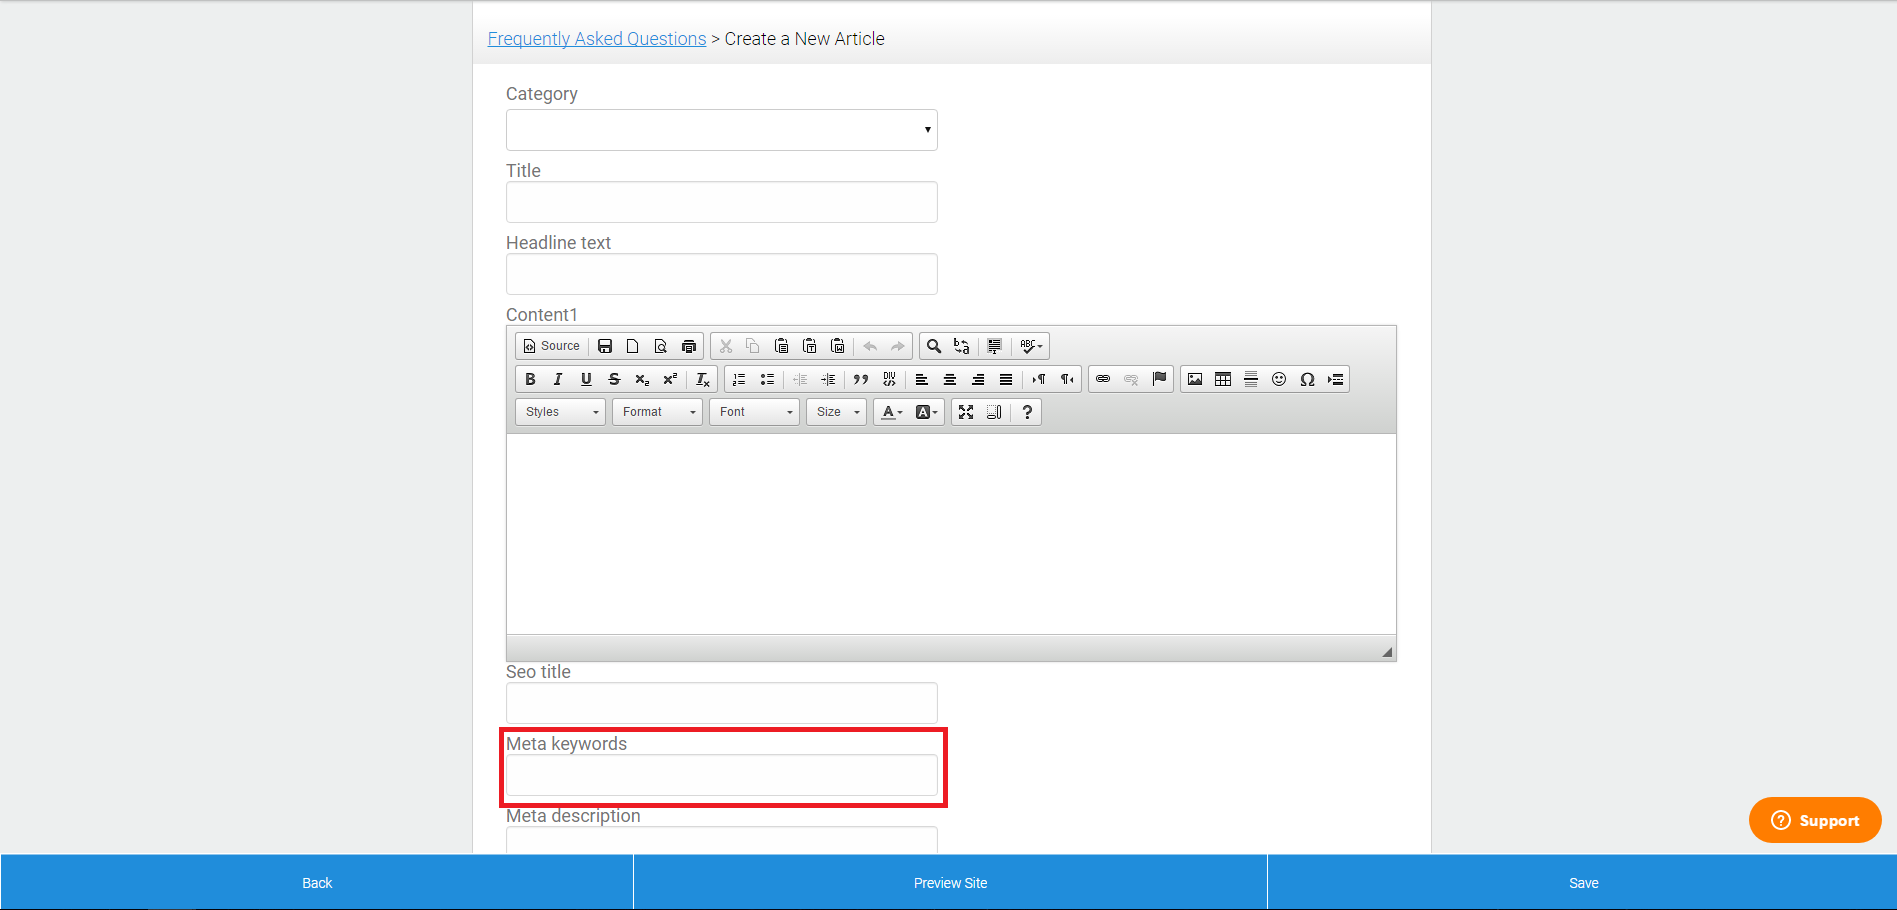
Task: Click the Title input field
Action: click(x=722, y=202)
